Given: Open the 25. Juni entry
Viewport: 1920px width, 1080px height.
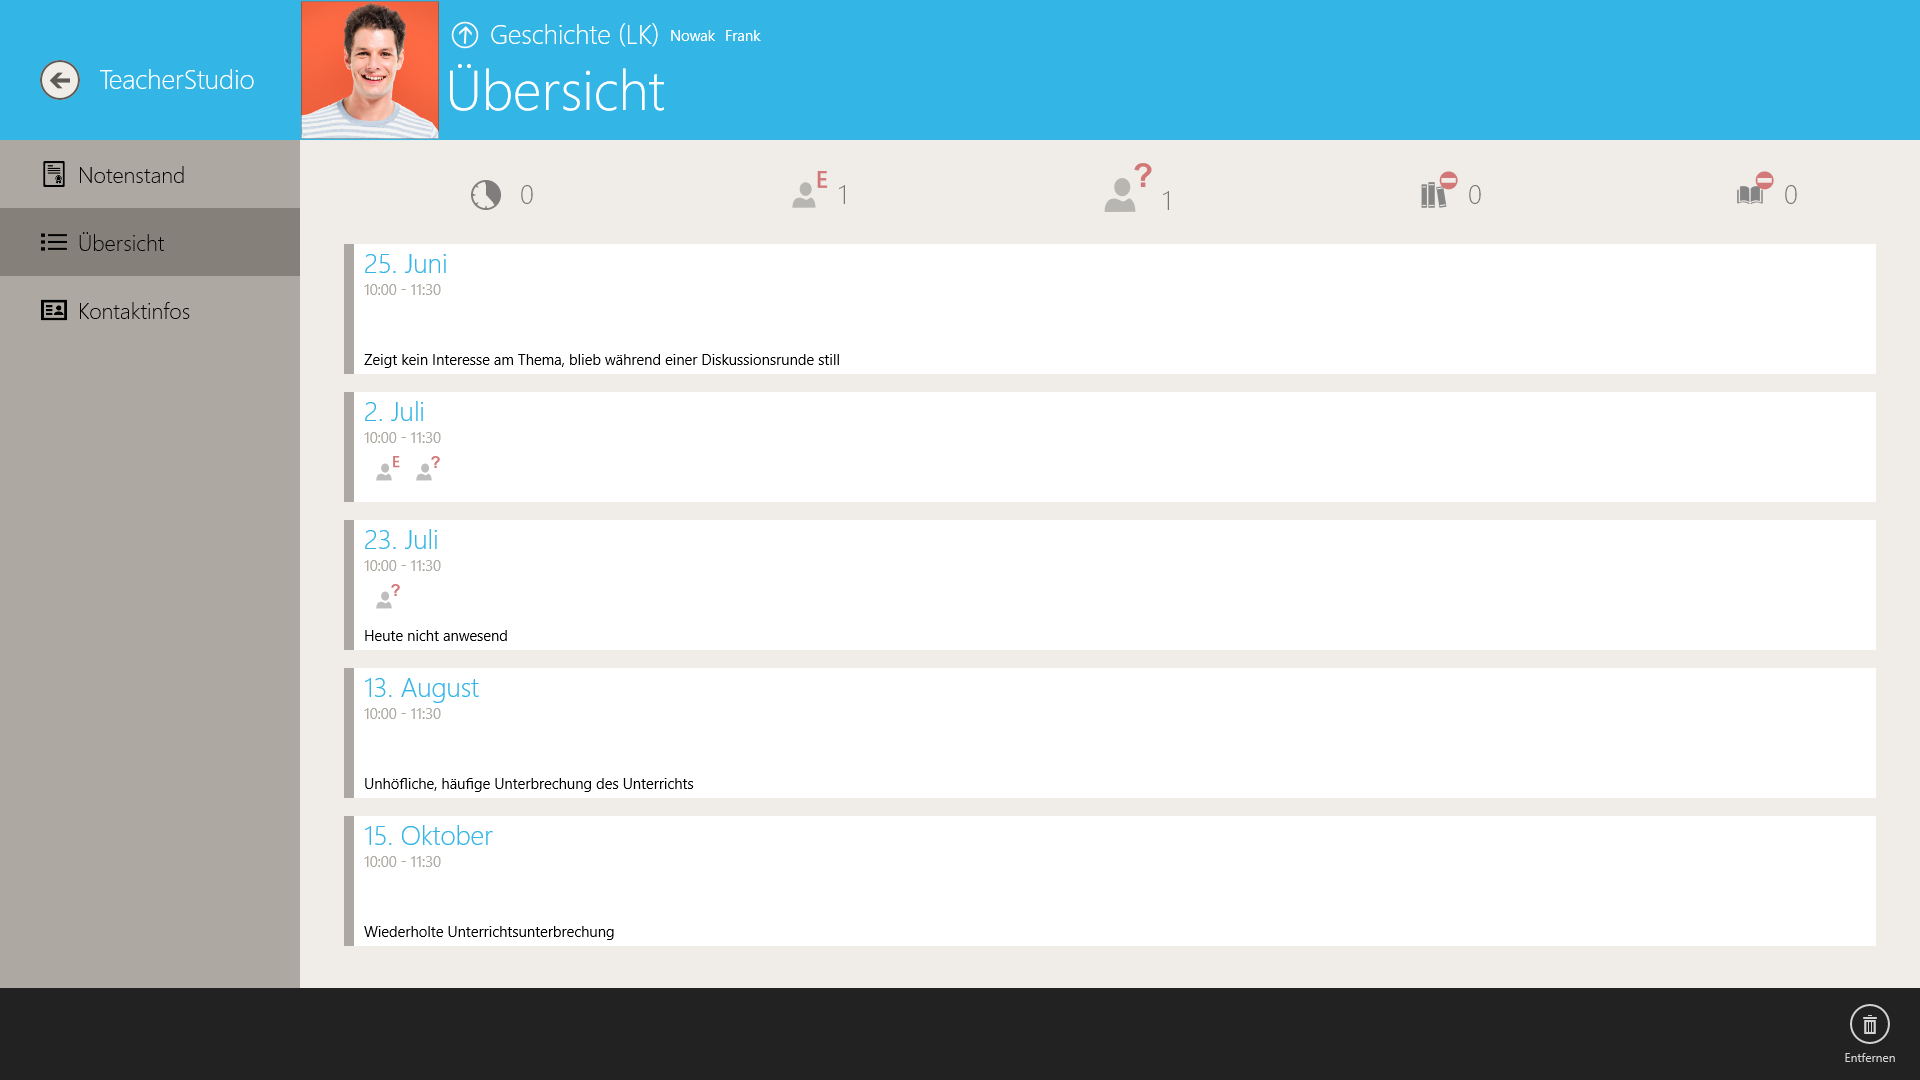Looking at the screenshot, I should tap(1110, 309).
